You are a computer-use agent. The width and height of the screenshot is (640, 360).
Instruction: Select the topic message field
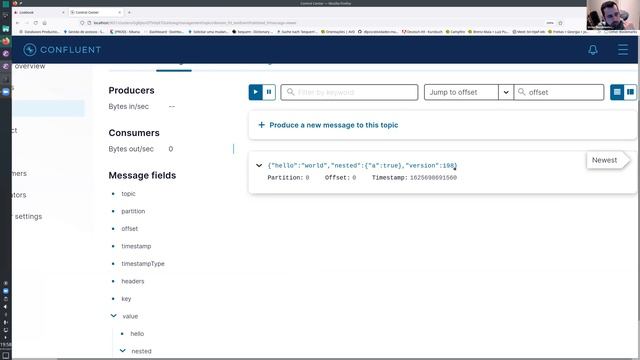pos(128,194)
